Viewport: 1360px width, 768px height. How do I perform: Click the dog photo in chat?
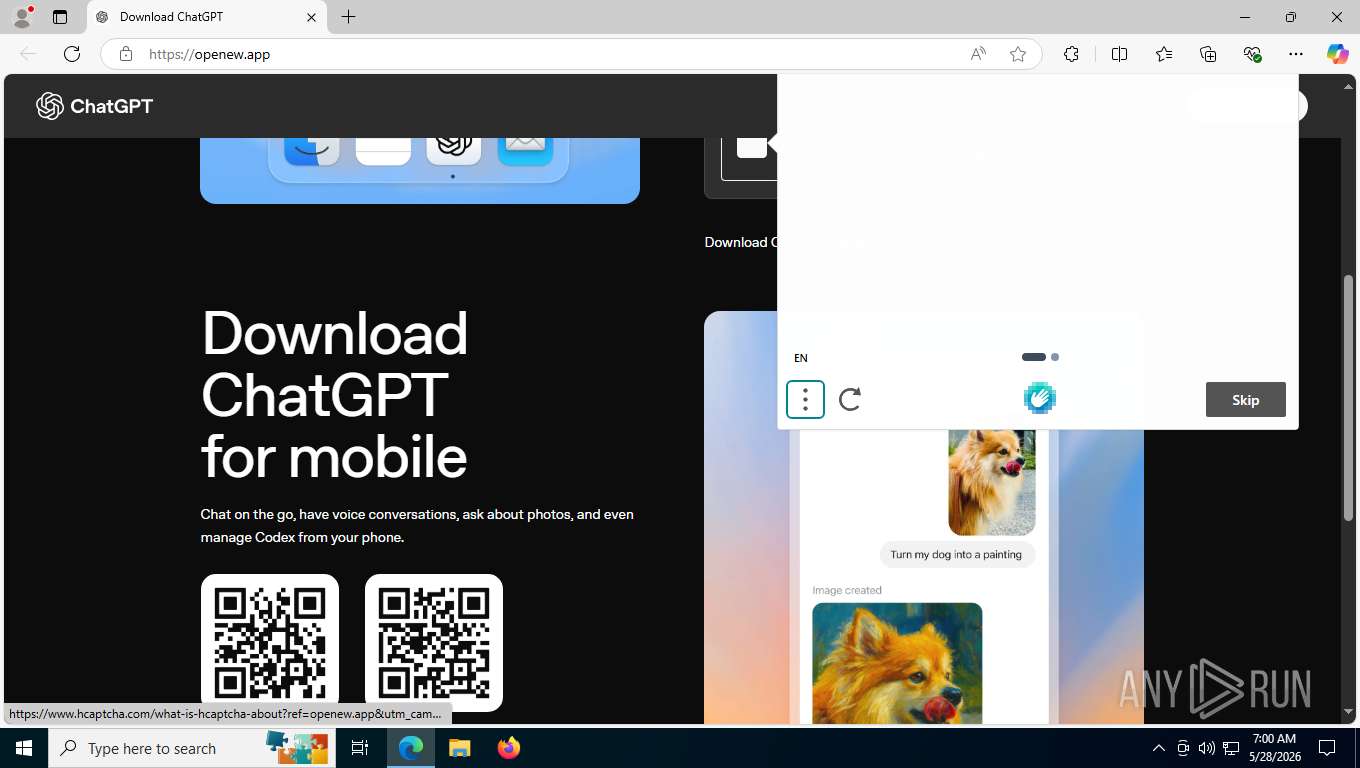point(992,482)
